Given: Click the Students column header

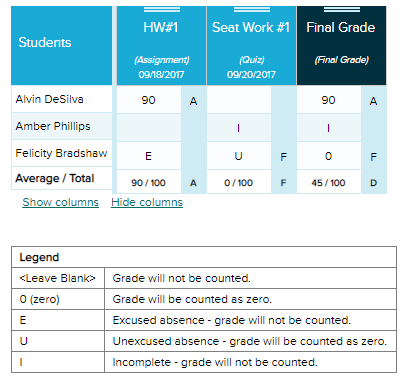Looking at the screenshot, I should point(62,46).
